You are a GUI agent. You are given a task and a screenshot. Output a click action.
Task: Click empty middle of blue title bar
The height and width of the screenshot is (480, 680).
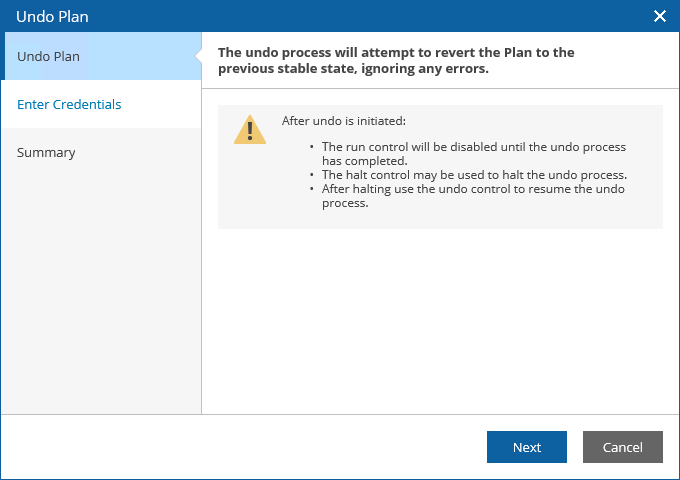(x=350, y=16)
